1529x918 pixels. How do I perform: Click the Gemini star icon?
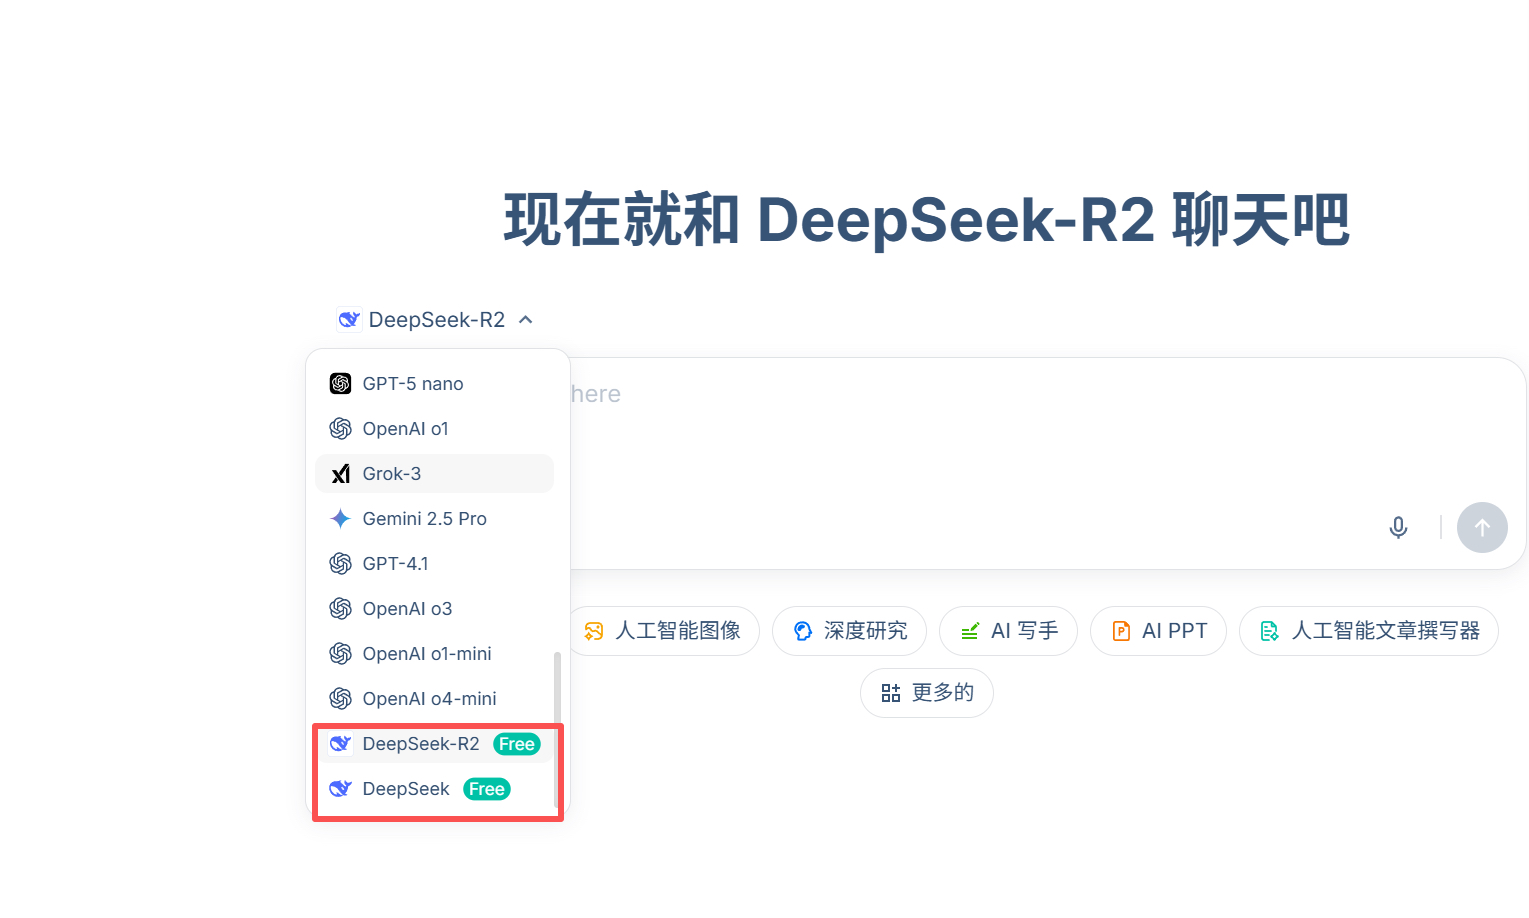(340, 519)
